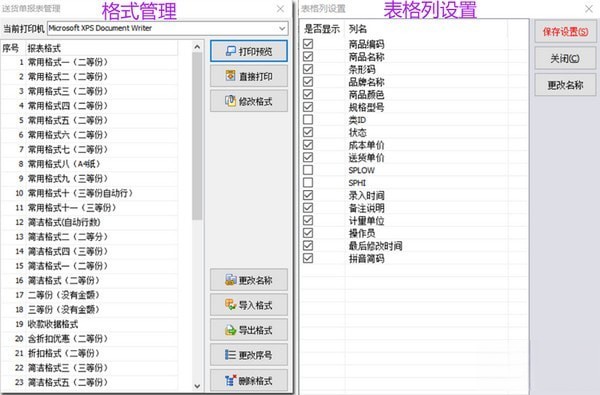The height and width of the screenshot is (395, 600).
Task: Toggle the 录入时间 column checkbox
Action: point(308,195)
